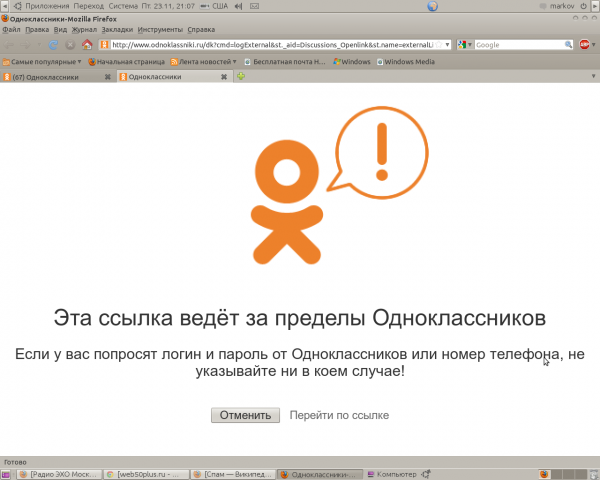Switch to Радио ЭХО Моск... taskbar window
The image size is (600, 480).
(x=59, y=475)
